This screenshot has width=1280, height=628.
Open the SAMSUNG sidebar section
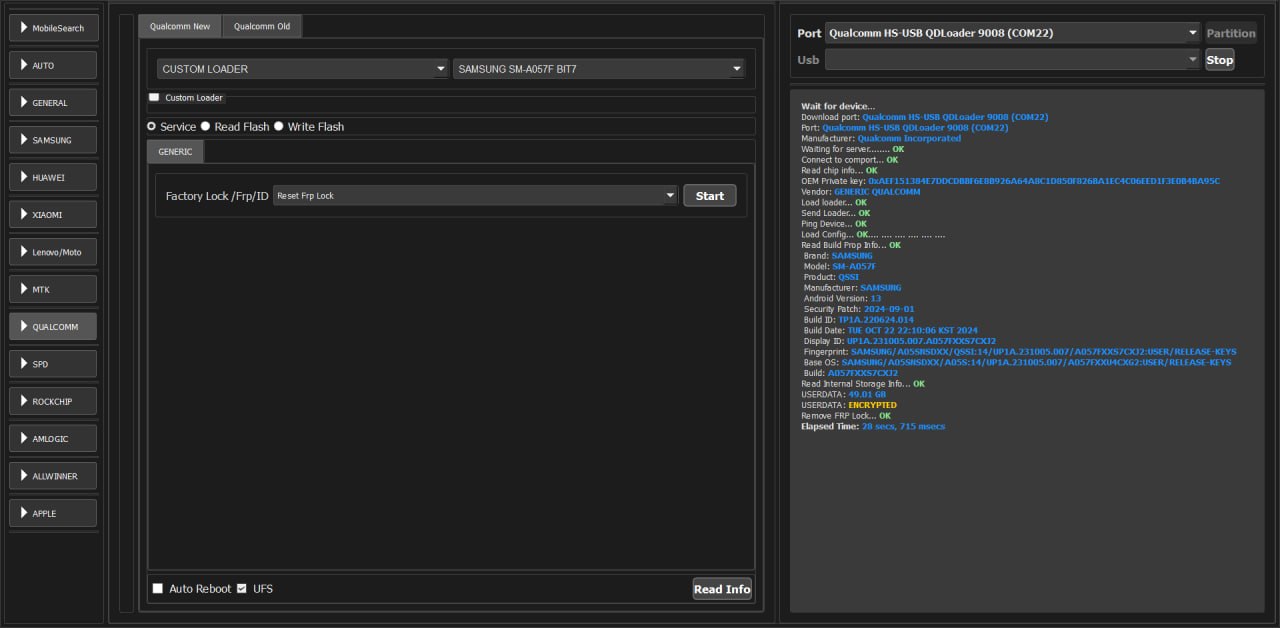tap(54, 140)
